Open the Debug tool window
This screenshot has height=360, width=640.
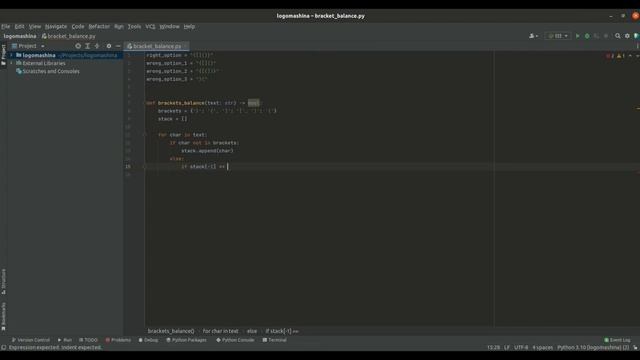click(x=149, y=340)
